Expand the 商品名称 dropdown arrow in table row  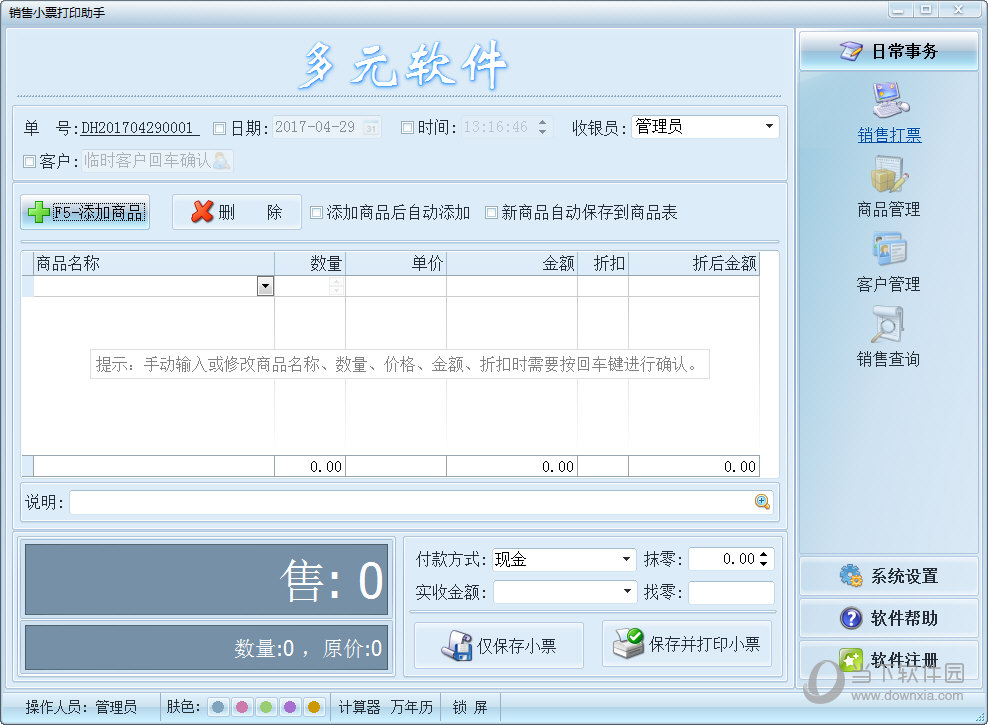tap(265, 286)
